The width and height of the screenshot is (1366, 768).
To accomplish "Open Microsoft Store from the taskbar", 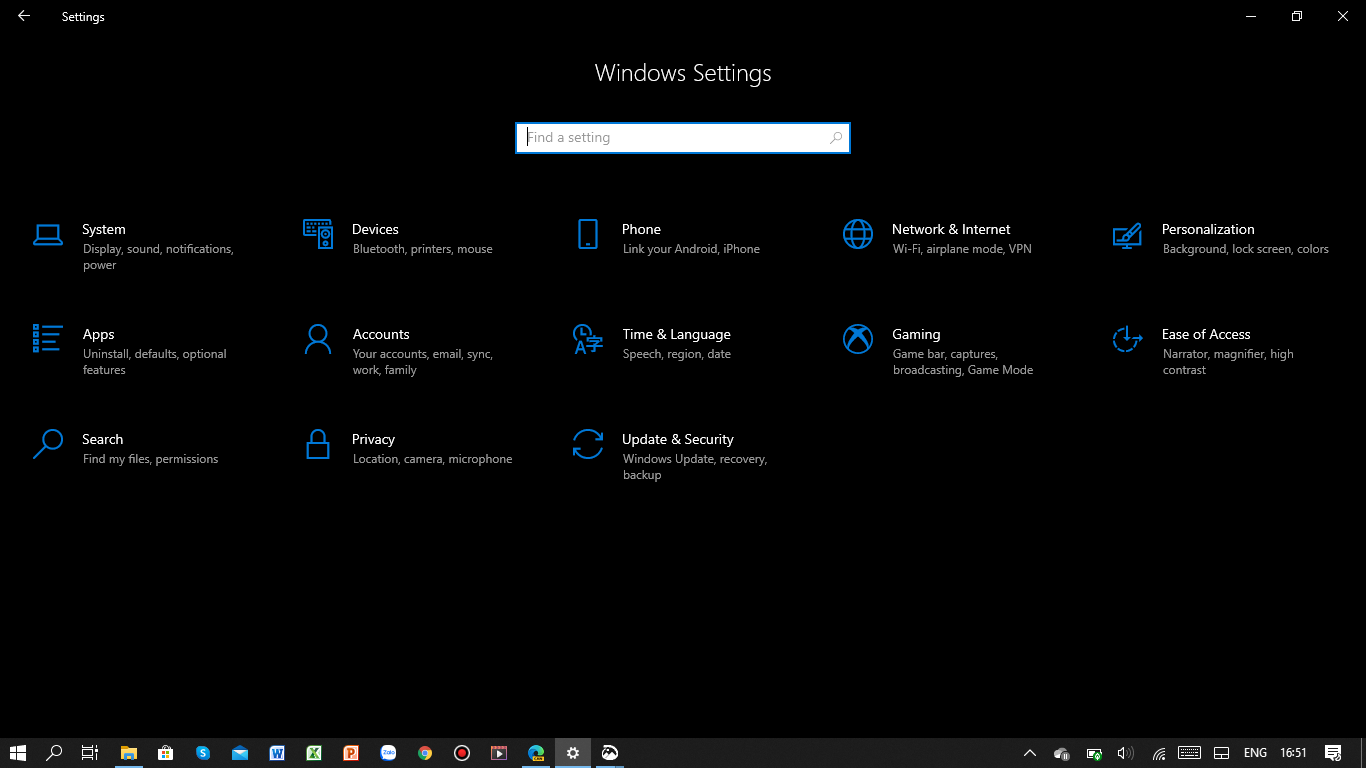I will coord(166,753).
